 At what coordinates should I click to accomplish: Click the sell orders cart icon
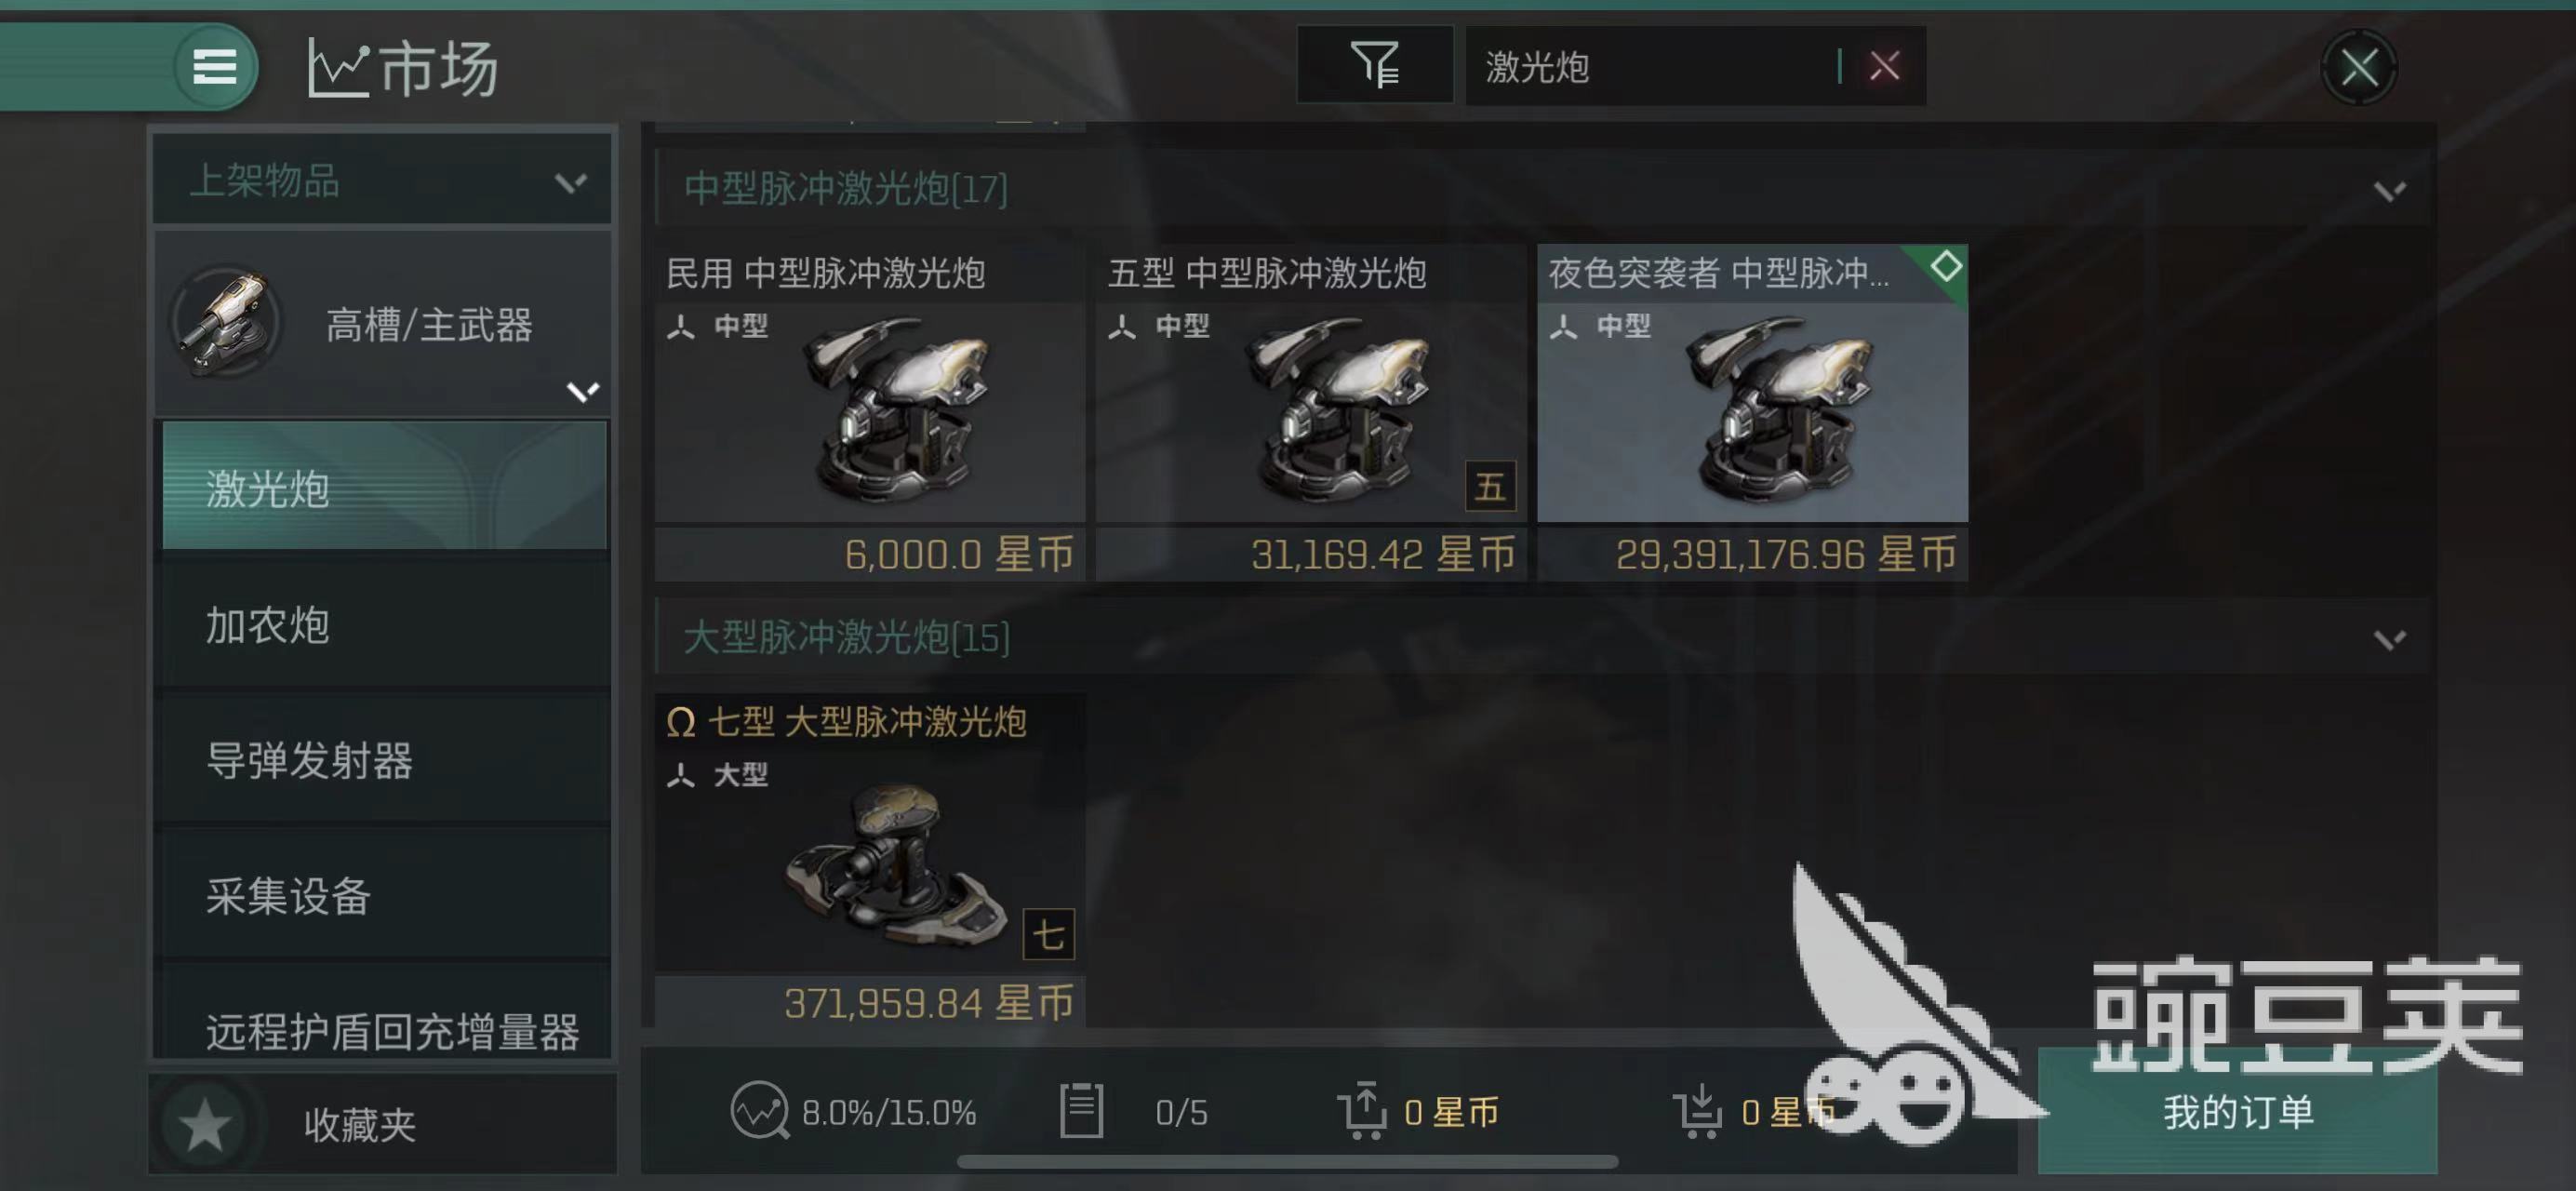click(1363, 1110)
